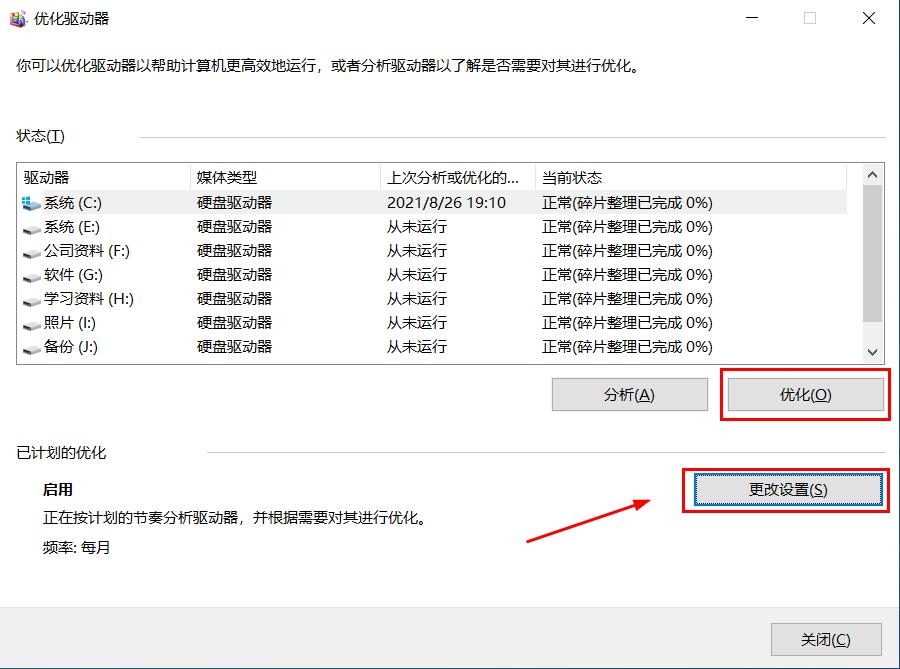Screen dimensions: 900x669
Task: Click the 2021/8/26 19:10 date cell
Action: pos(447,203)
